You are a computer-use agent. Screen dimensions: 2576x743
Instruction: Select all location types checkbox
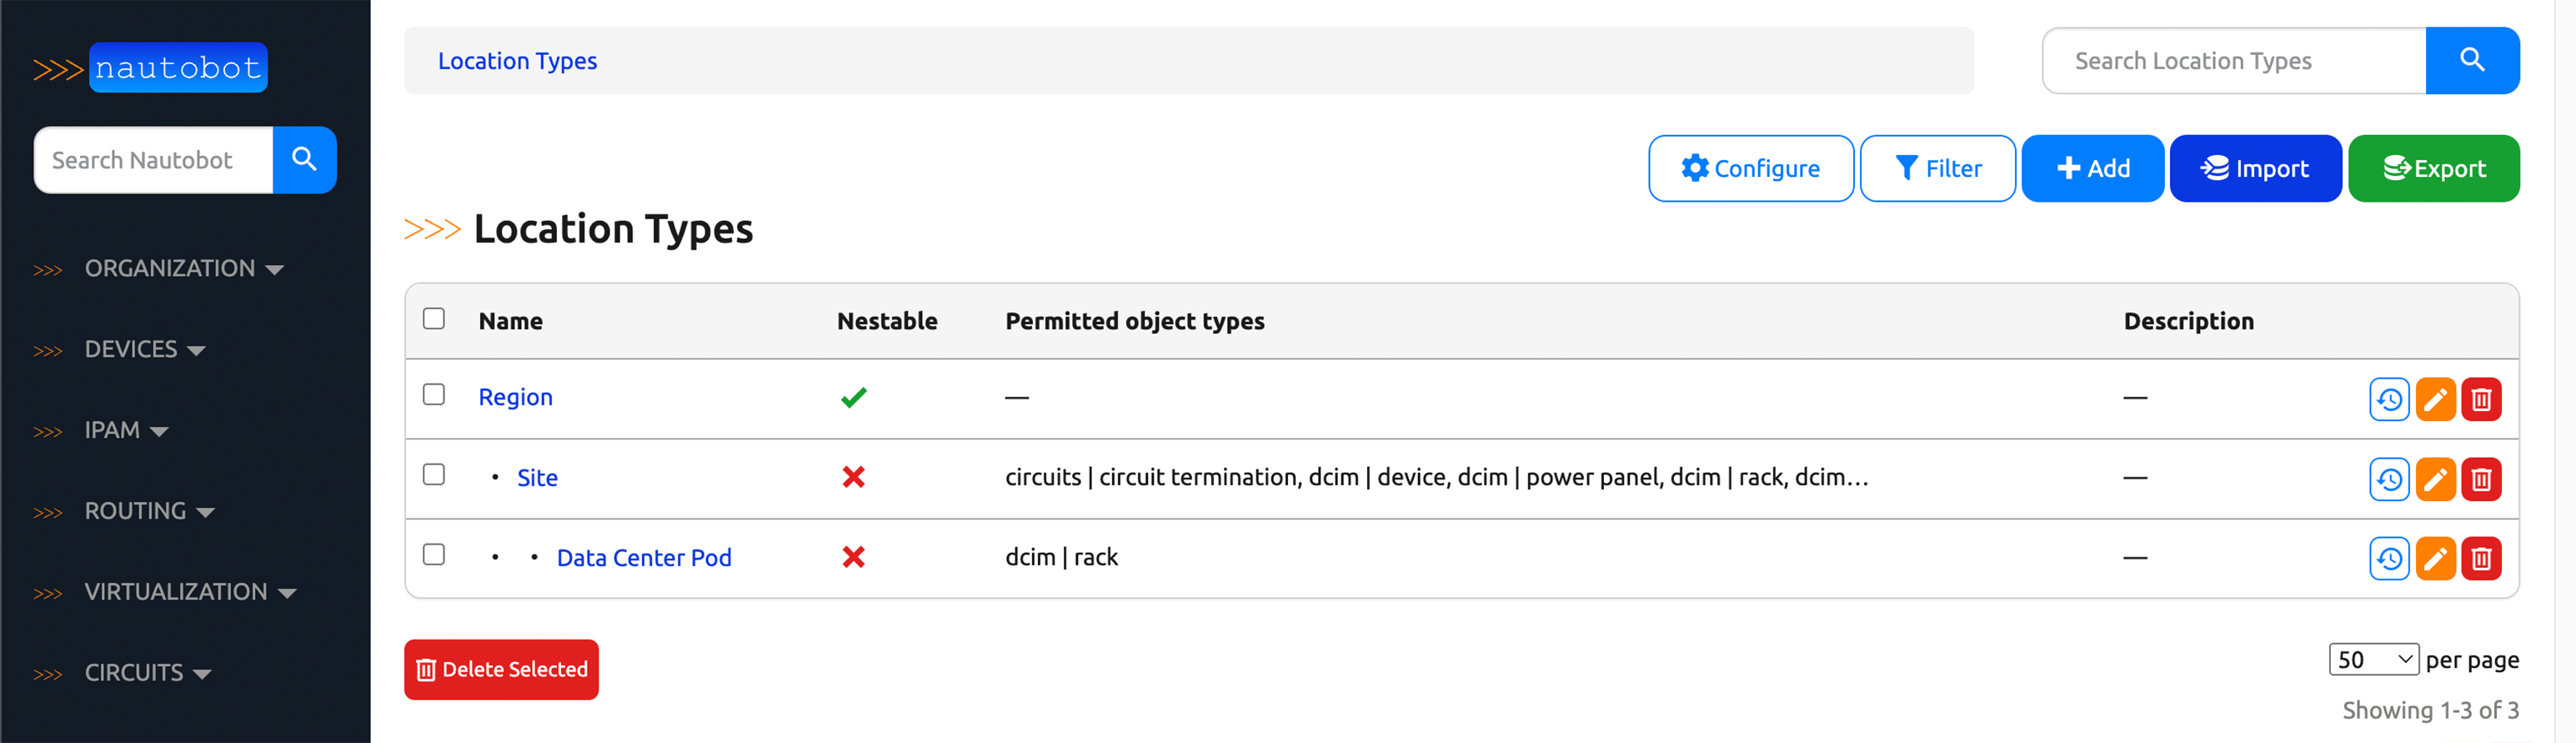tap(434, 317)
